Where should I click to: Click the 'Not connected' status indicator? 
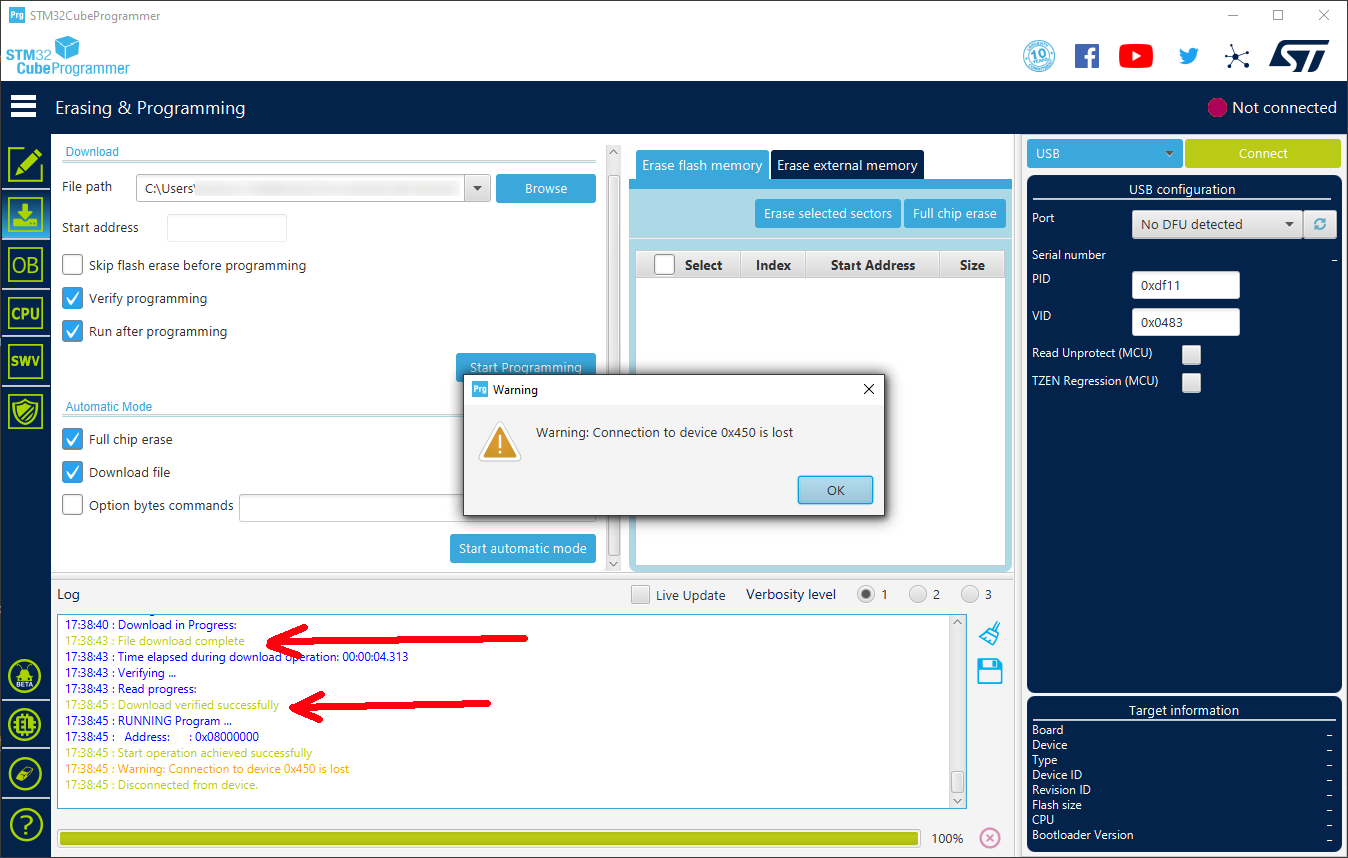[x=1272, y=107]
